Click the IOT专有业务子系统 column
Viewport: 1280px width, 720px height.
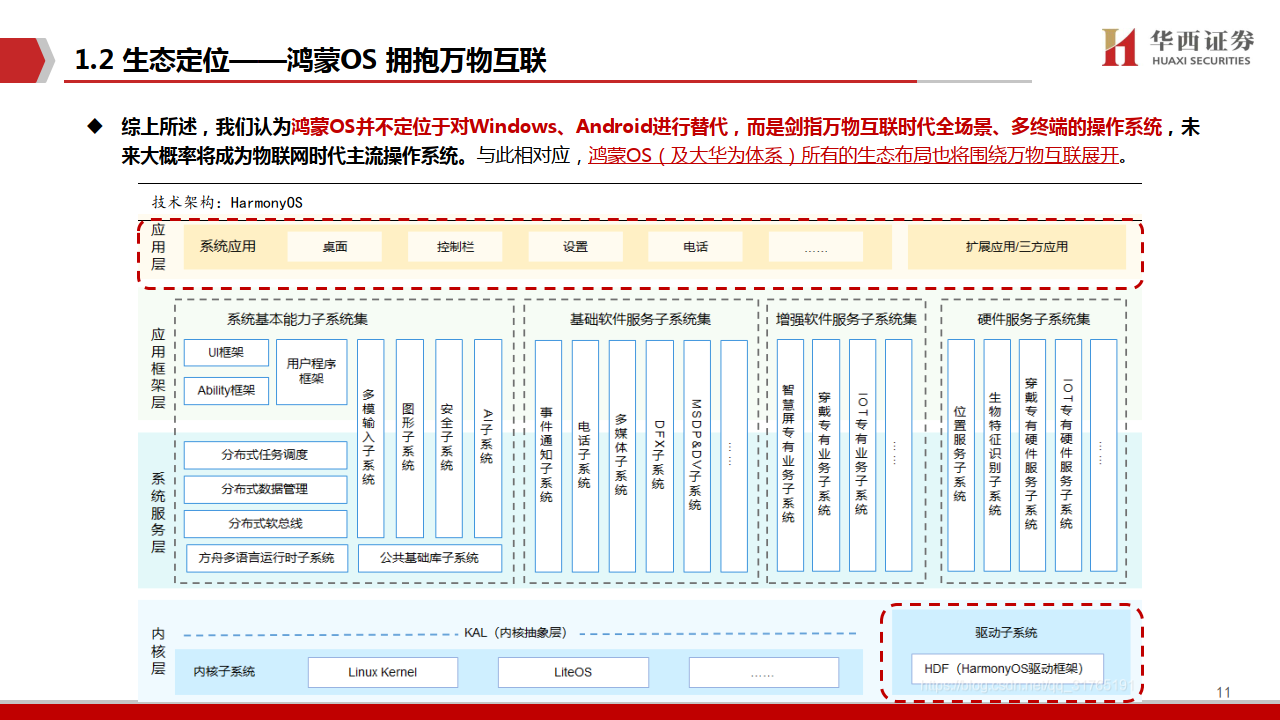[x=862, y=456]
